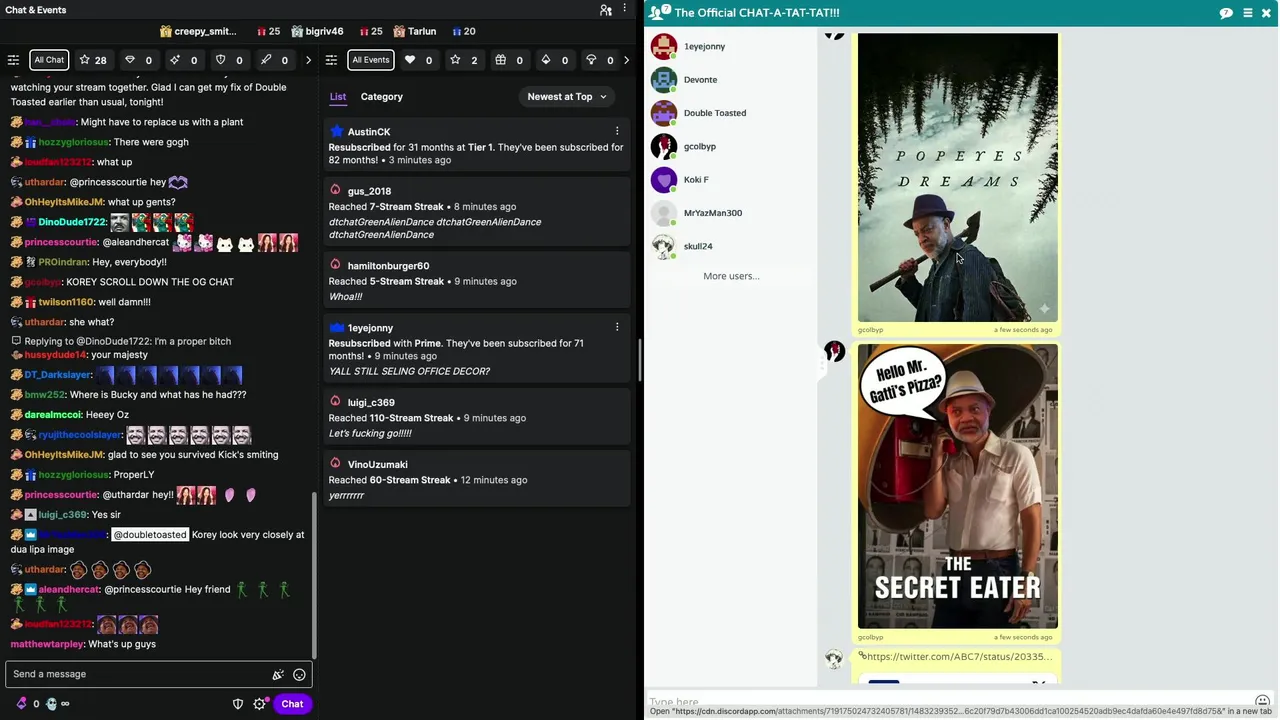The height and width of the screenshot is (720, 1280).
Task: Toggle the sparkle chat filter showing 0
Action: (183, 60)
